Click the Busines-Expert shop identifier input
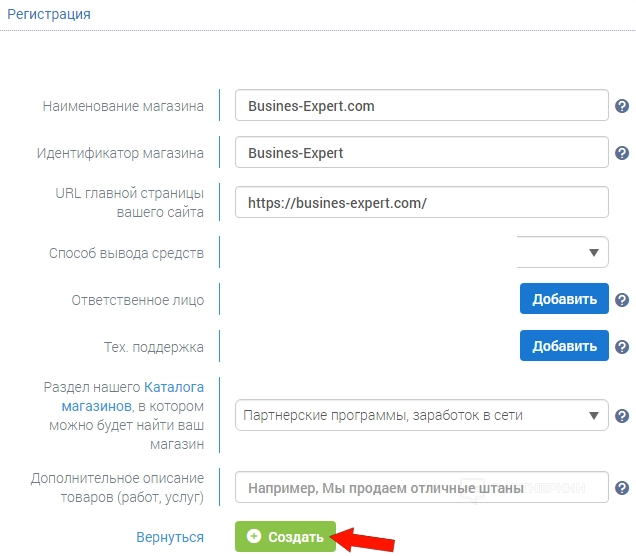Image resolution: width=636 pixels, height=556 pixels. coord(421,153)
